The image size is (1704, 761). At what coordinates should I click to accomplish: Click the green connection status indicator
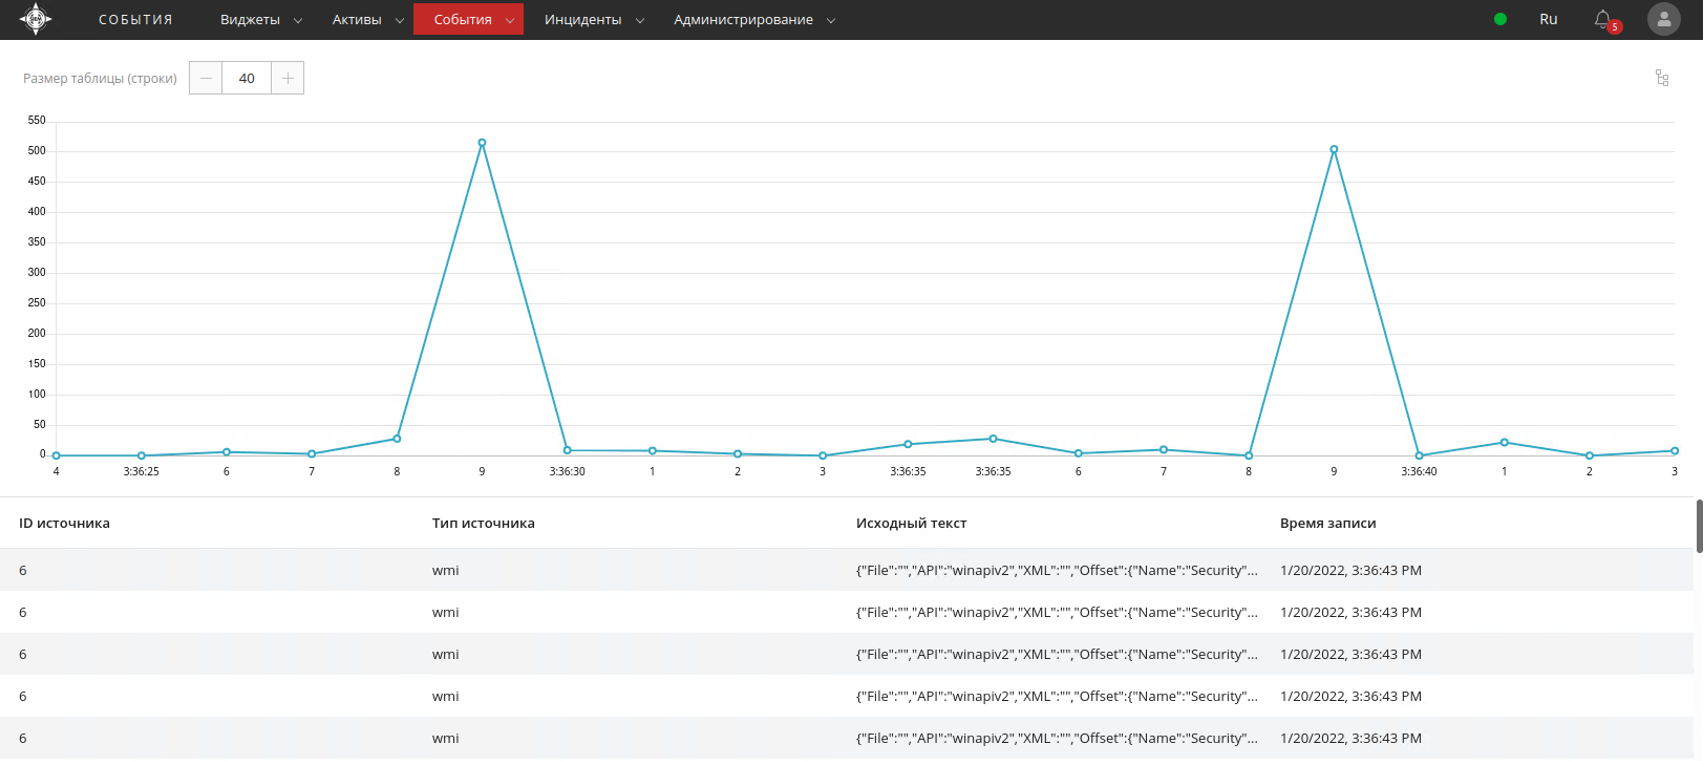coord(1500,19)
